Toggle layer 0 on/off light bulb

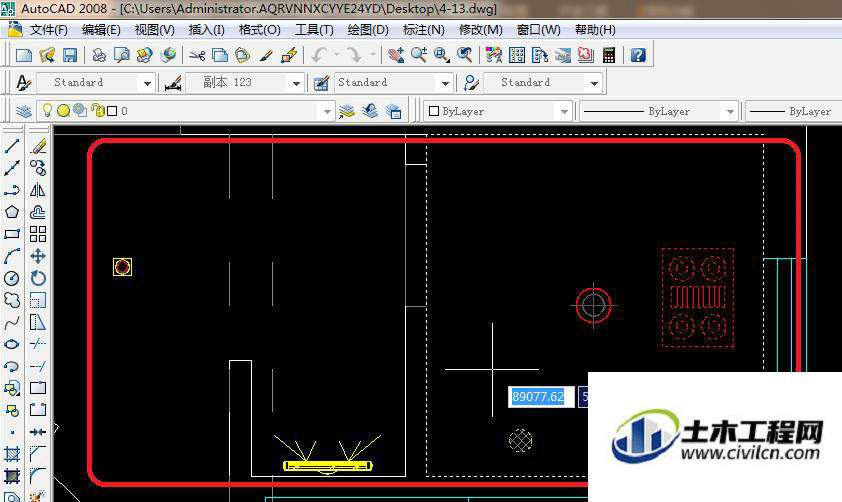(47, 110)
